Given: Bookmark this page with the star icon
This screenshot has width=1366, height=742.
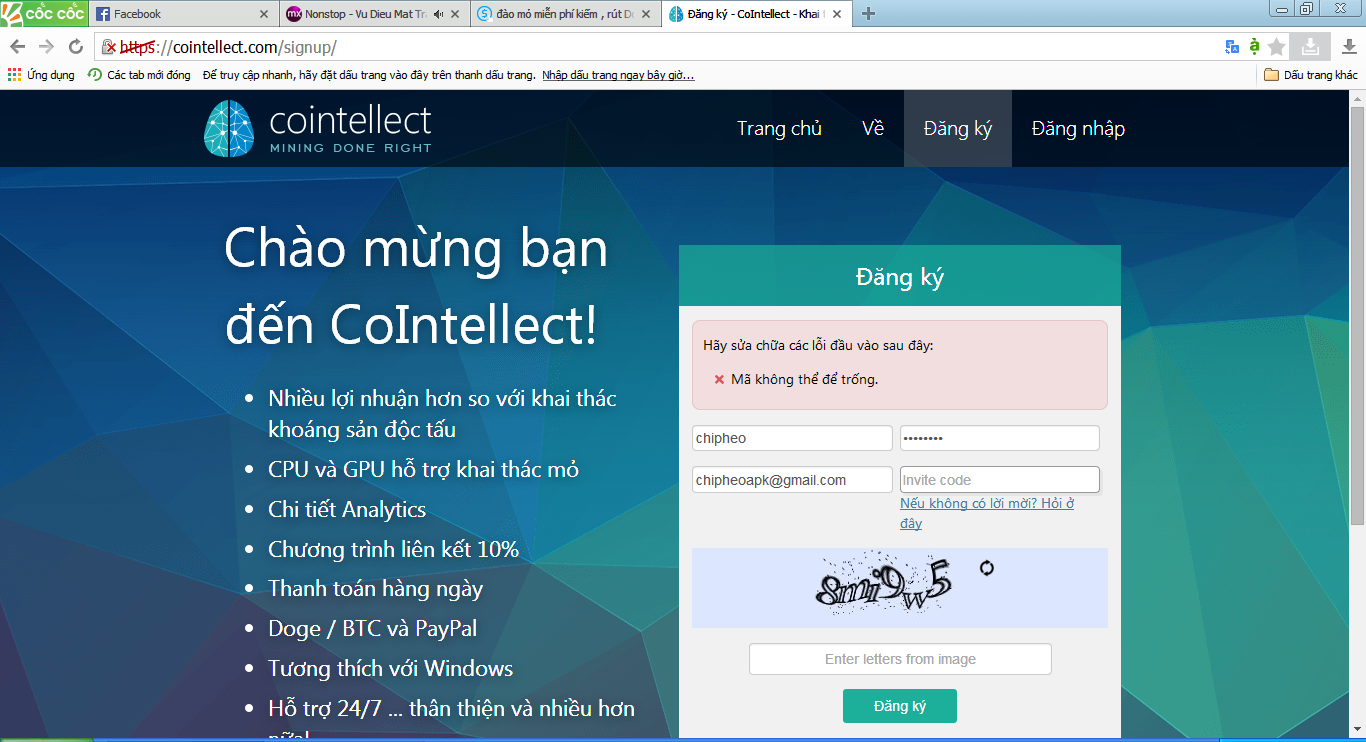Looking at the screenshot, I should tap(1276, 47).
